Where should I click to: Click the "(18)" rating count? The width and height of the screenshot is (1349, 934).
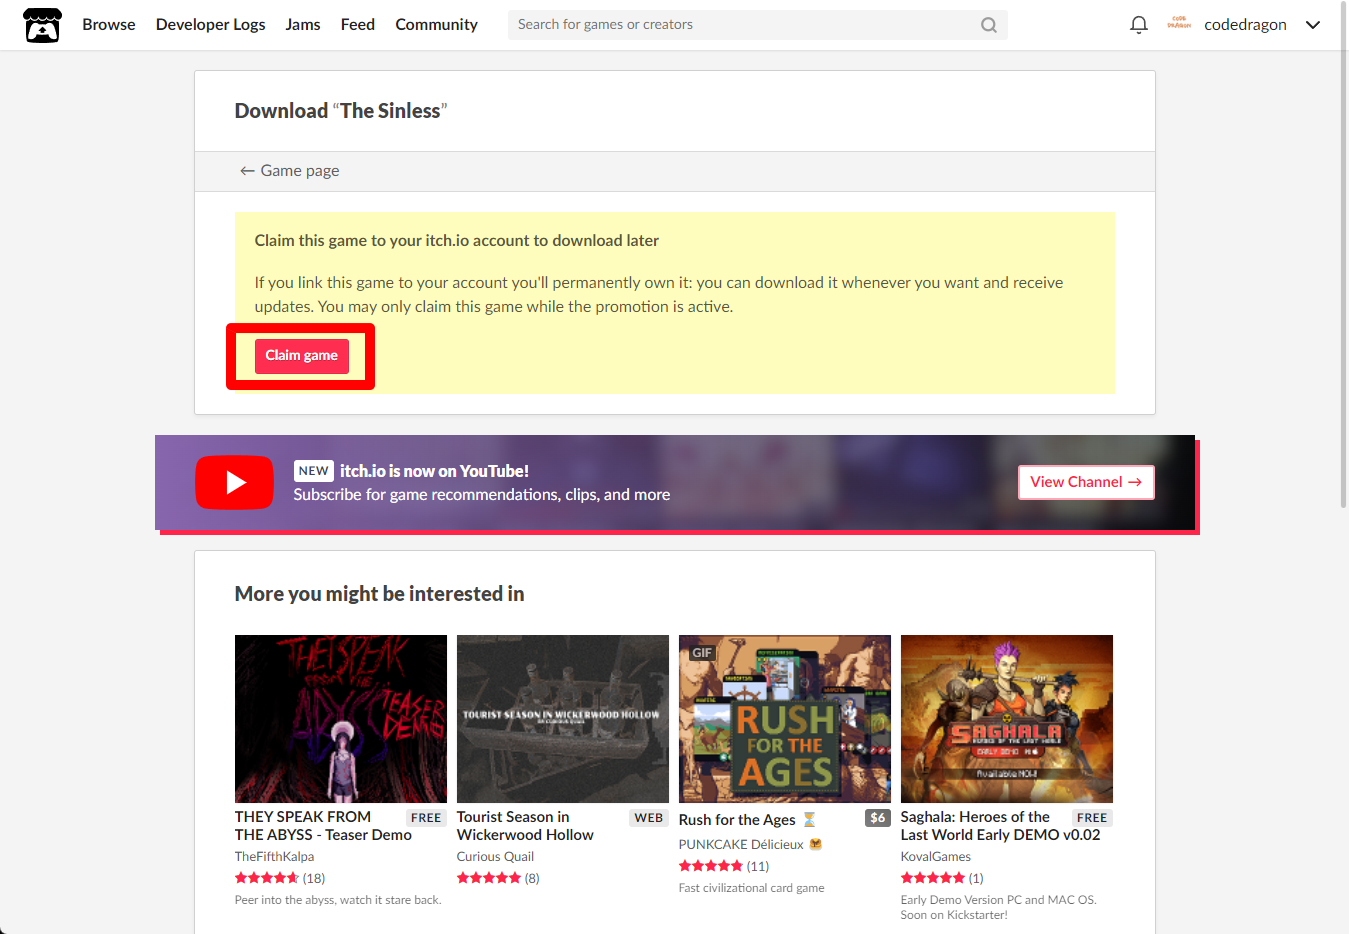(x=314, y=879)
